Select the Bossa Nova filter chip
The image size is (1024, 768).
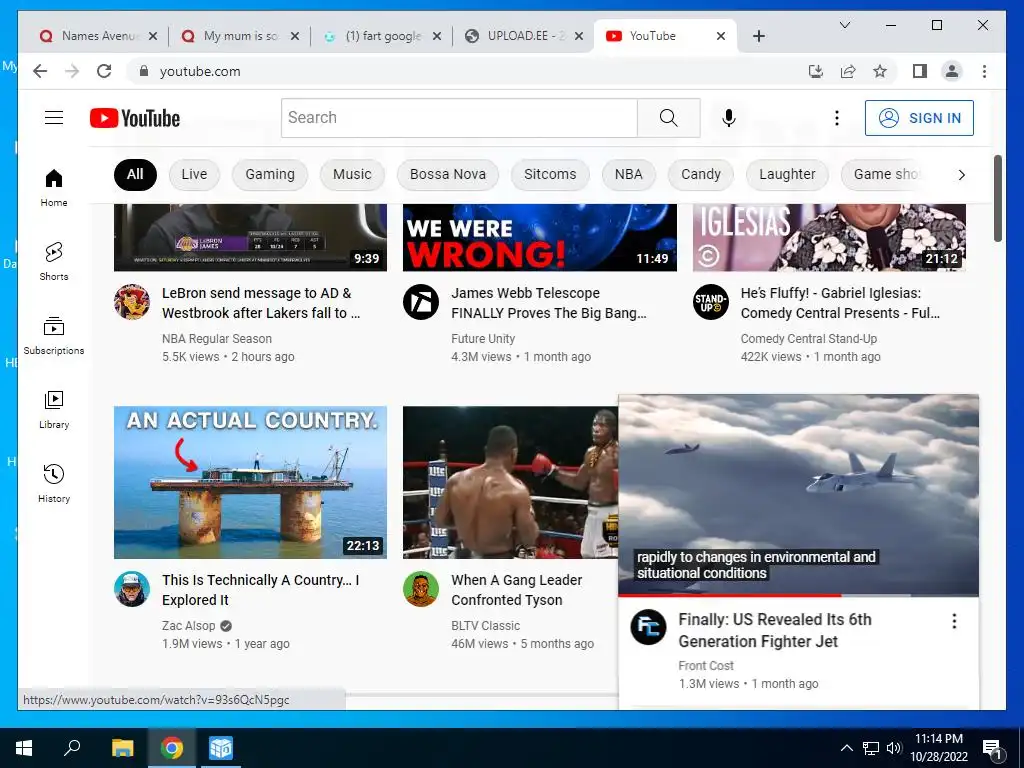click(447, 174)
